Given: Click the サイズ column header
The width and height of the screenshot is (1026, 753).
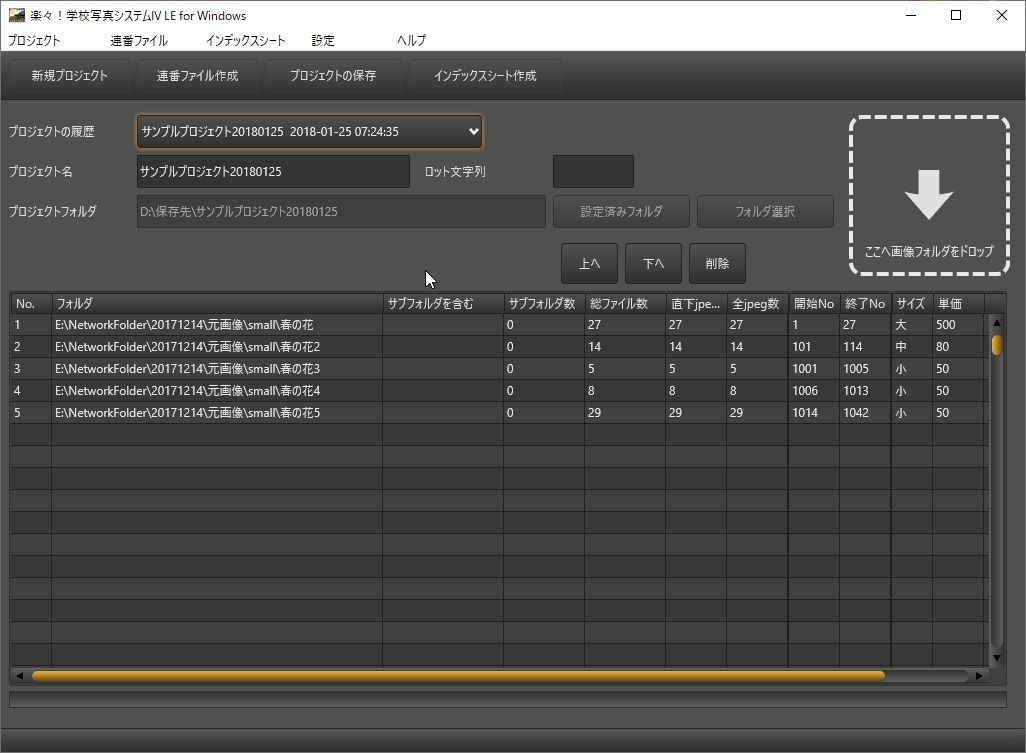Looking at the screenshot, I should [911, 304].
